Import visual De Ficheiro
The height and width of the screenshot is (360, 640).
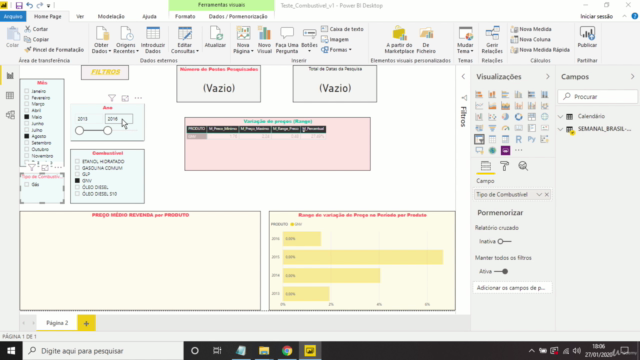[x=426, y=40]
